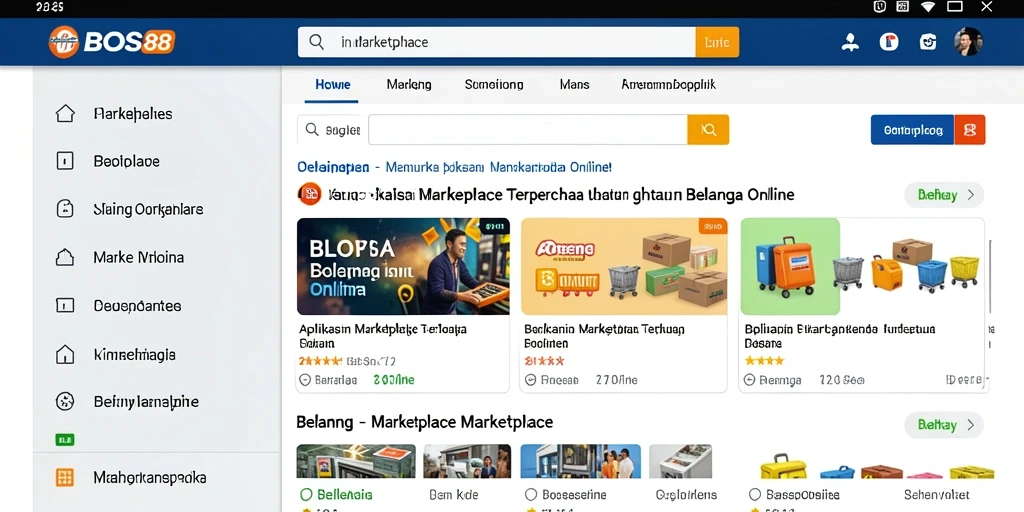Click the BOS88 logo
Screen dimensions: 1024x512
(x=112, y=42)
